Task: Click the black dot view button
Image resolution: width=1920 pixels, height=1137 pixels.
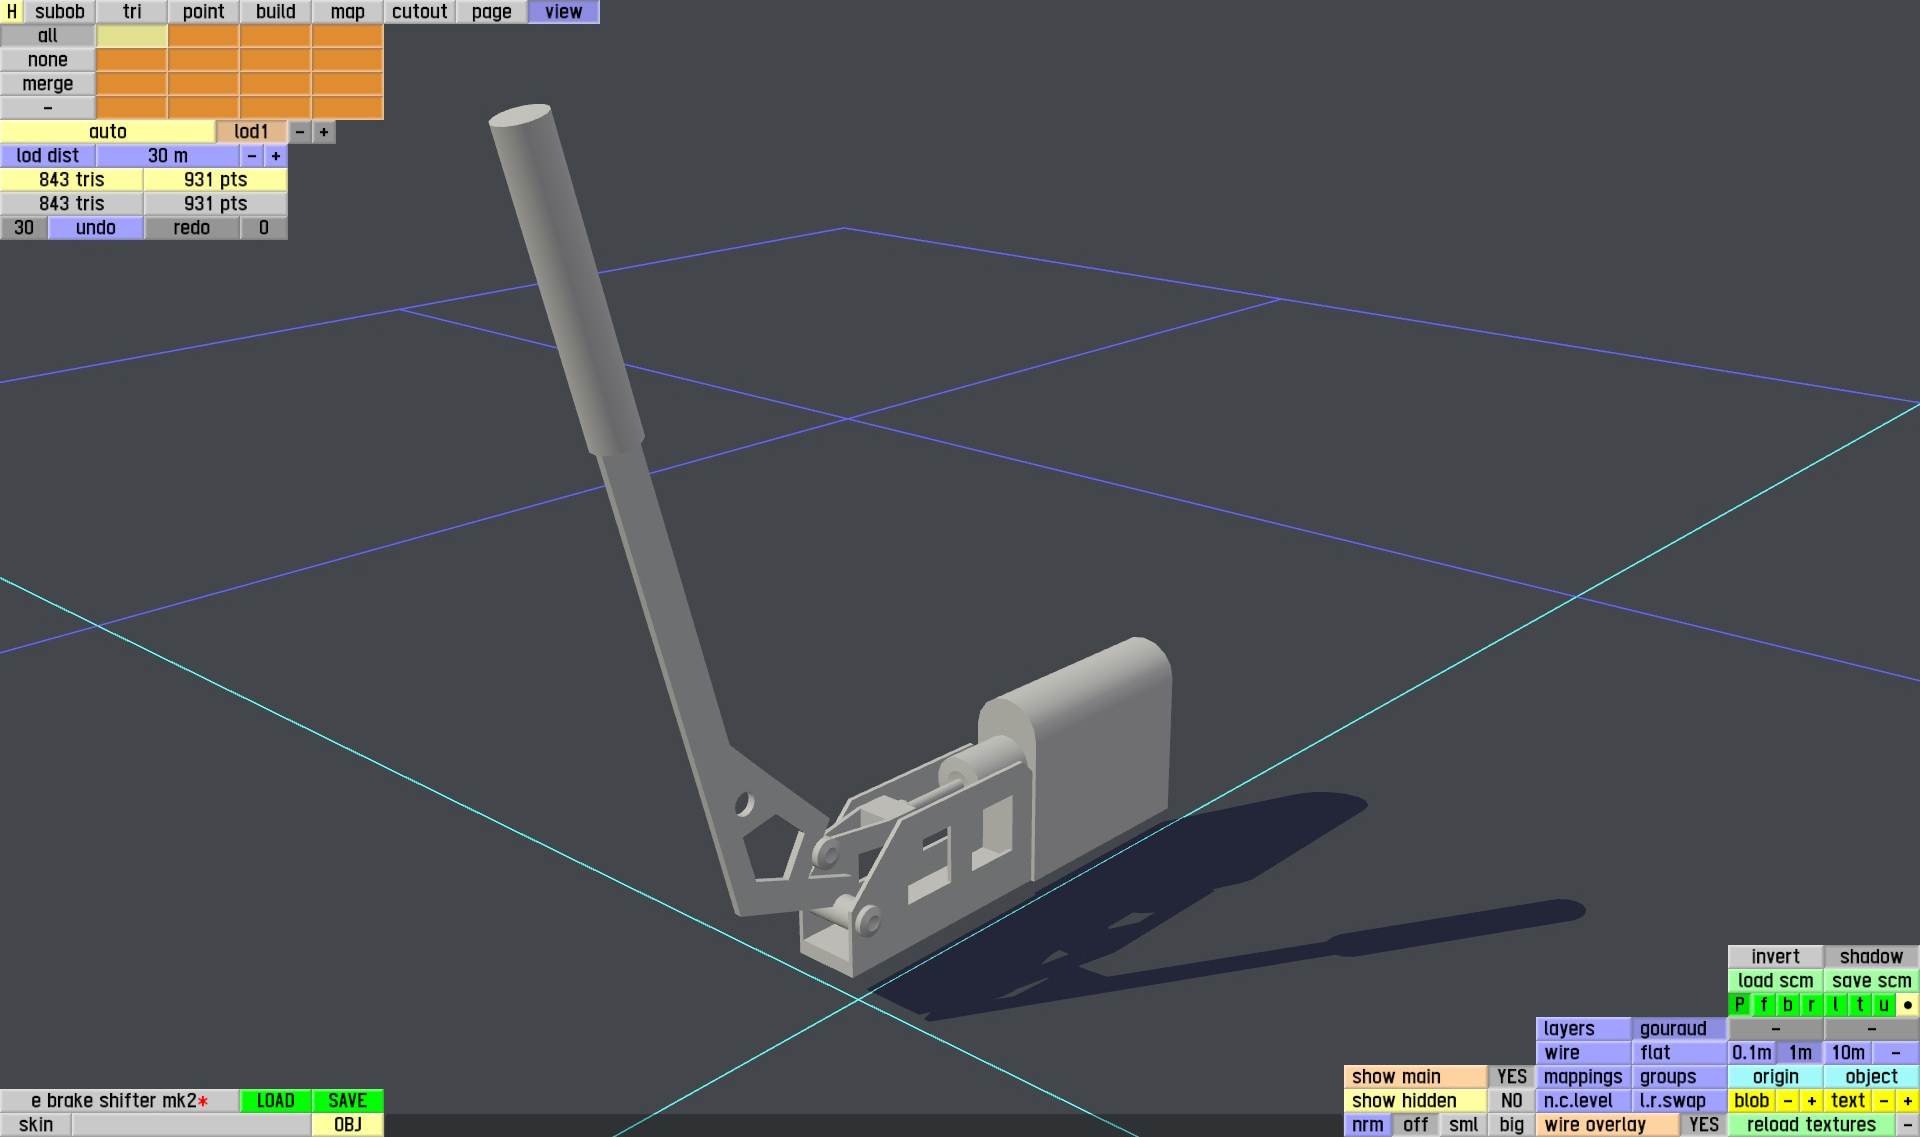Action: [x=1907, y=1005]
